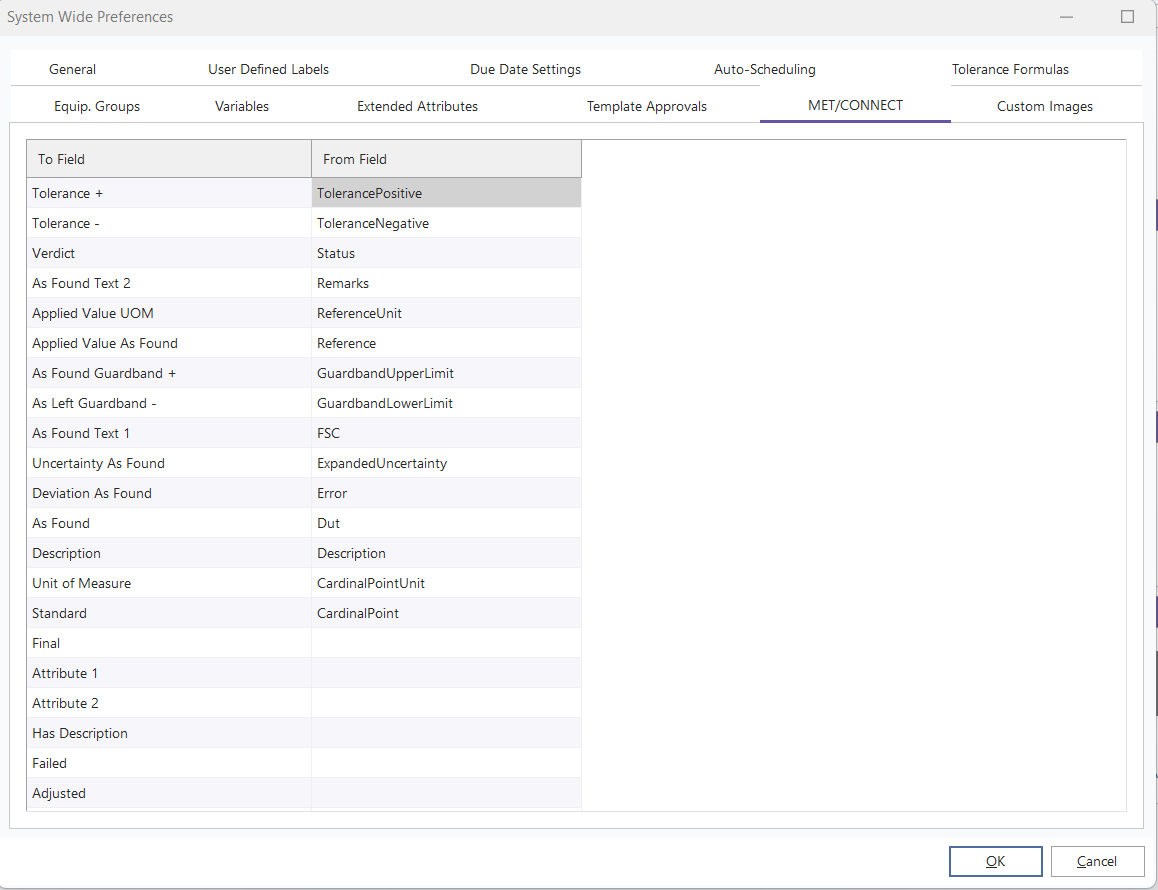
Task: Select the GuardbandUpperLimit cell
Action: 446,373
